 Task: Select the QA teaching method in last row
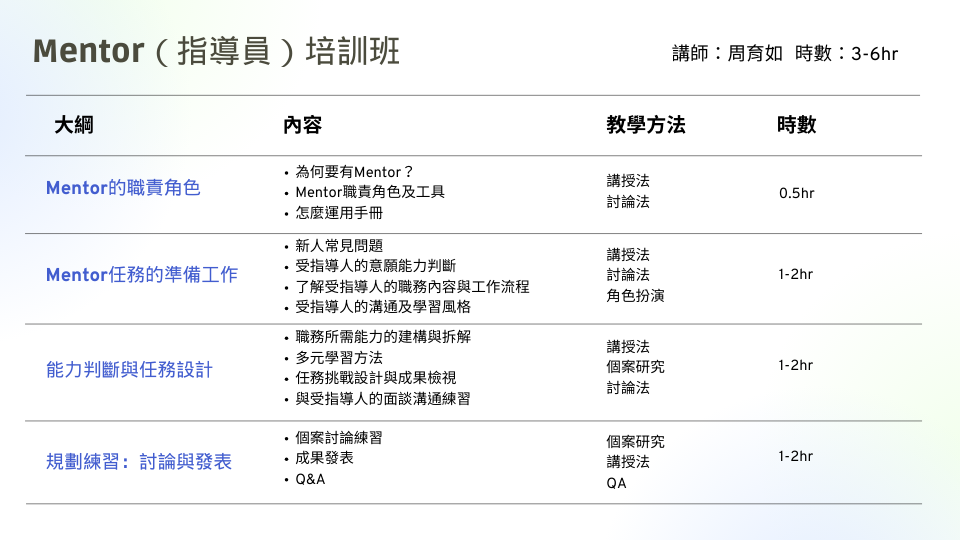click(x=617, y=483)
